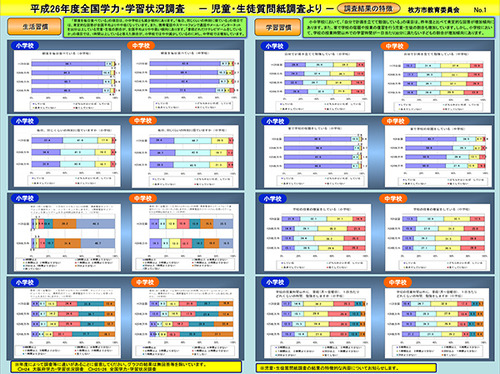Open the 学校の授業の復習をしている (小学校) chart

317,237
